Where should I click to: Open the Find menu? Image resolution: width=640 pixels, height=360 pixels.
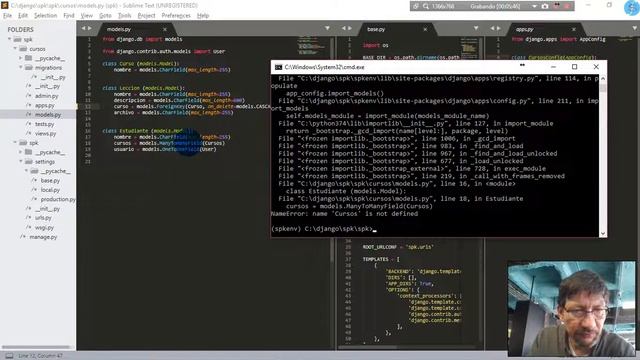click(x=69, y=16)
